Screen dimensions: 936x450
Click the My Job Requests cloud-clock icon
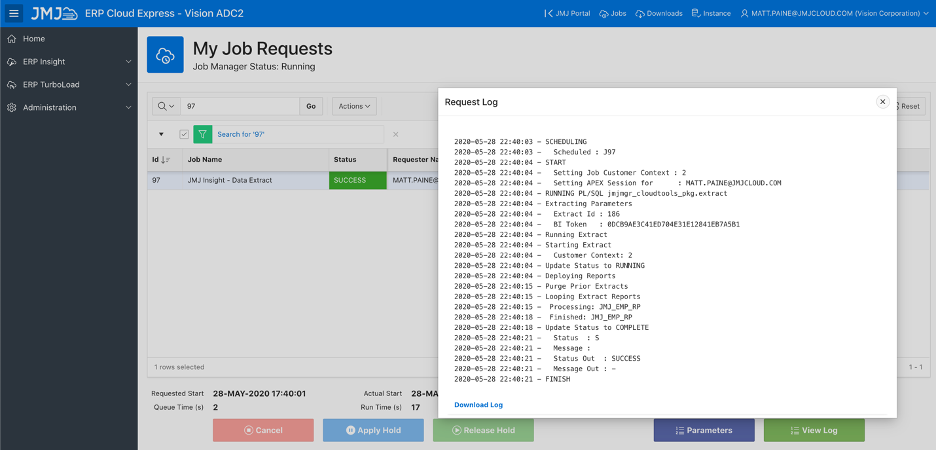[x=165, y=55]
